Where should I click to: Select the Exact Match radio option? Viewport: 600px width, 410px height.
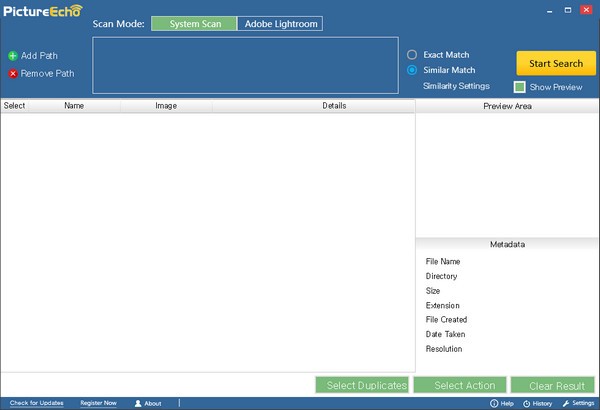tap(412, 54)
